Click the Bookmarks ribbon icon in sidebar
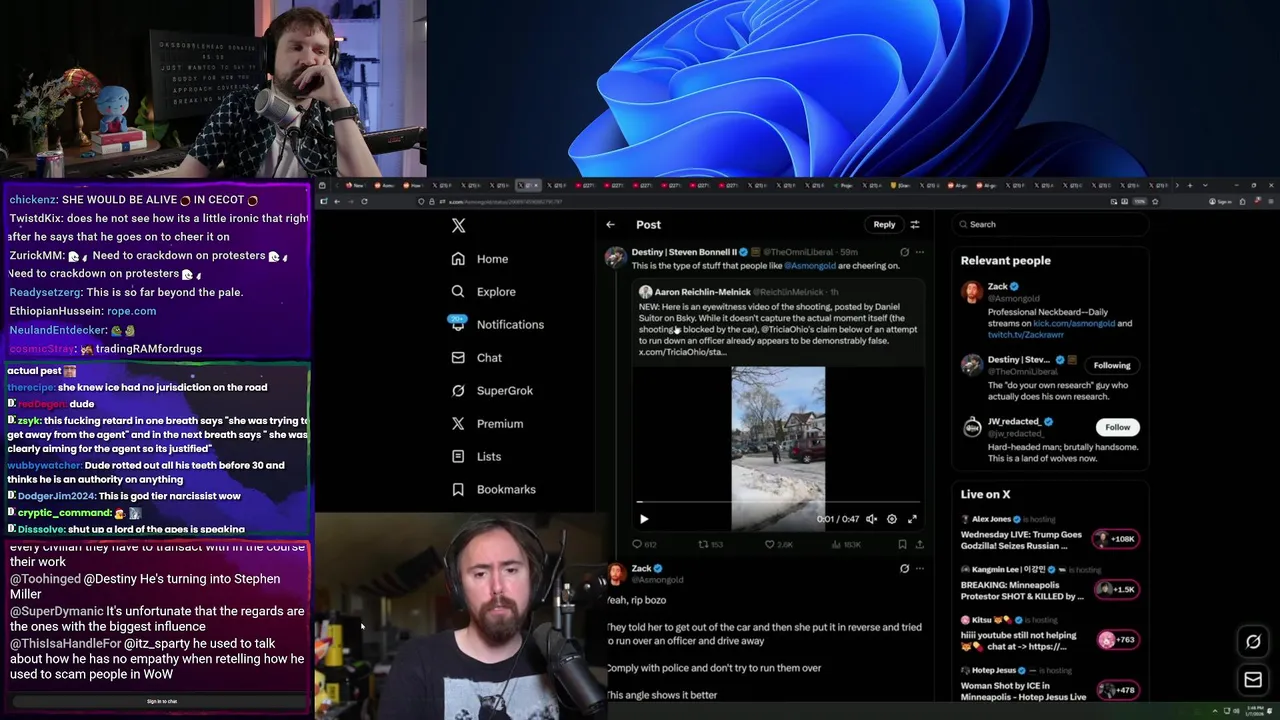 (458, 490)
